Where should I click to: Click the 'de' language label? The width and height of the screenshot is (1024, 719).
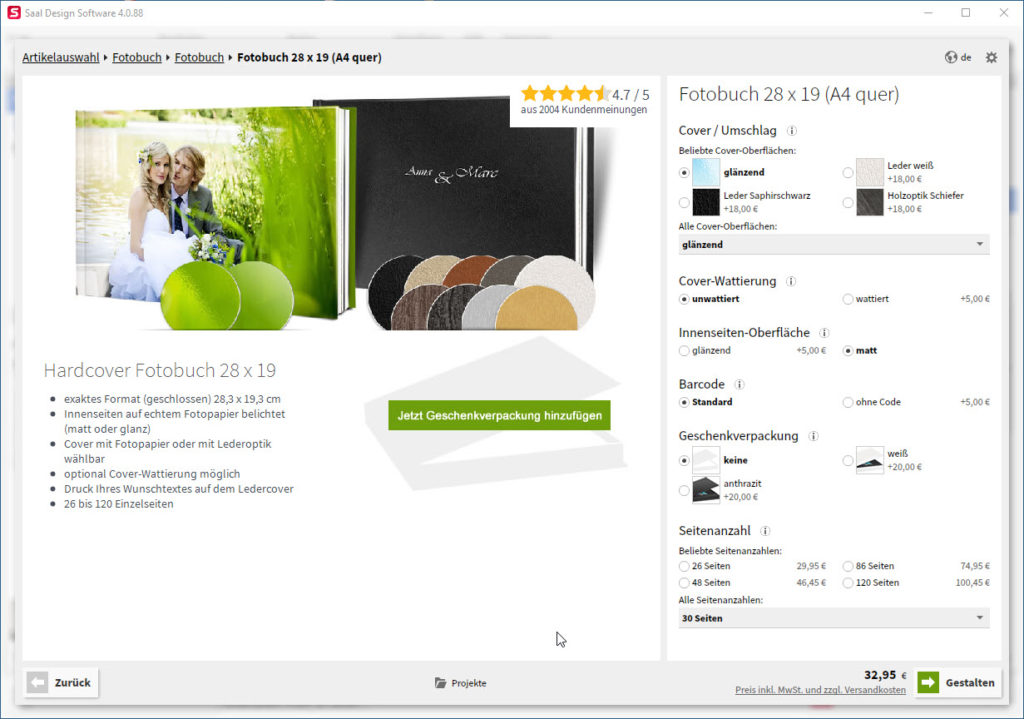click(966, 57)
